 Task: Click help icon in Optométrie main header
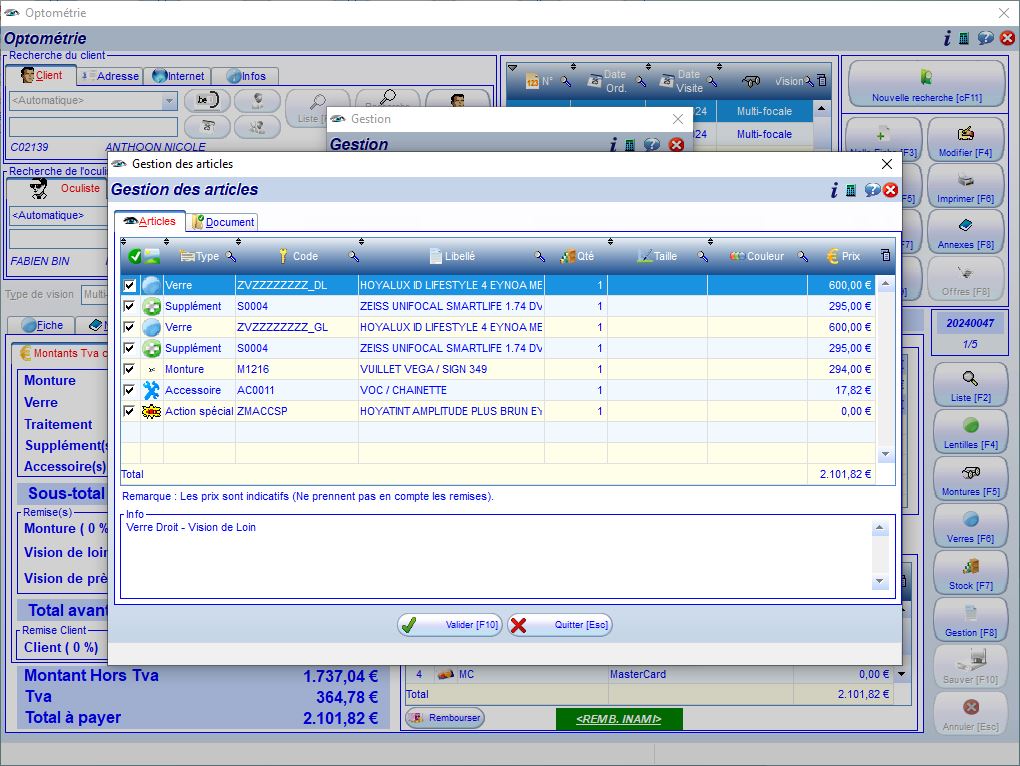pyautogui.click(x=986, y=38)
